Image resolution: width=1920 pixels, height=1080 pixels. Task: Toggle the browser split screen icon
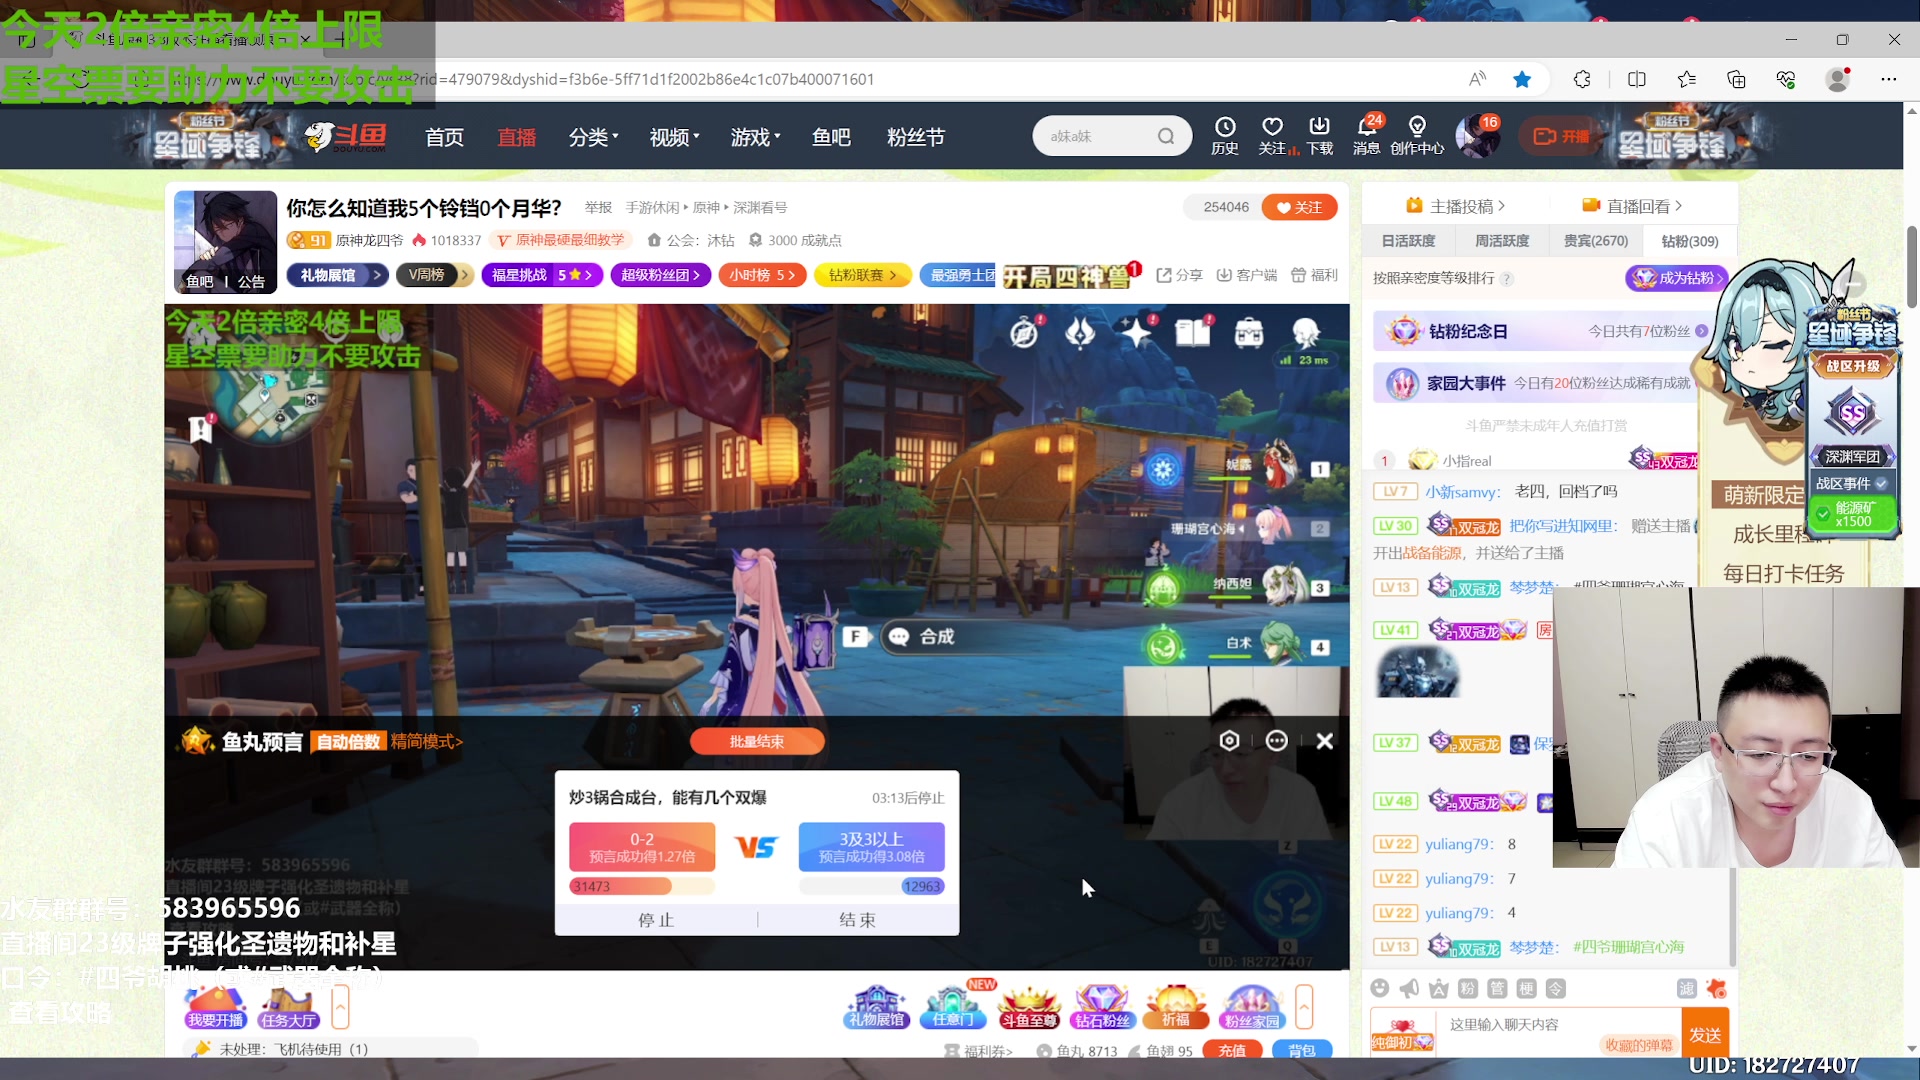[x=1637, y=79]
